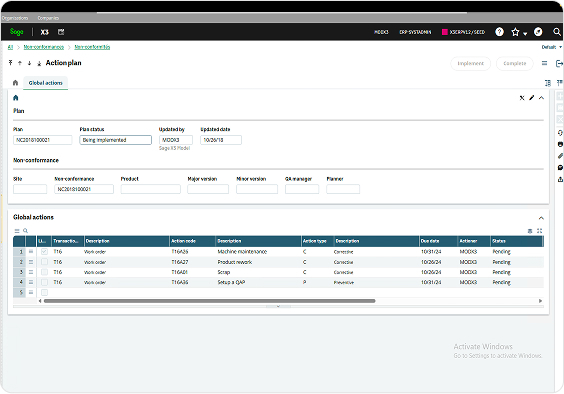Toggle checkbox on row 1 Machine maintenance
This screenshot has height=394, width=564.
[44, 252]
